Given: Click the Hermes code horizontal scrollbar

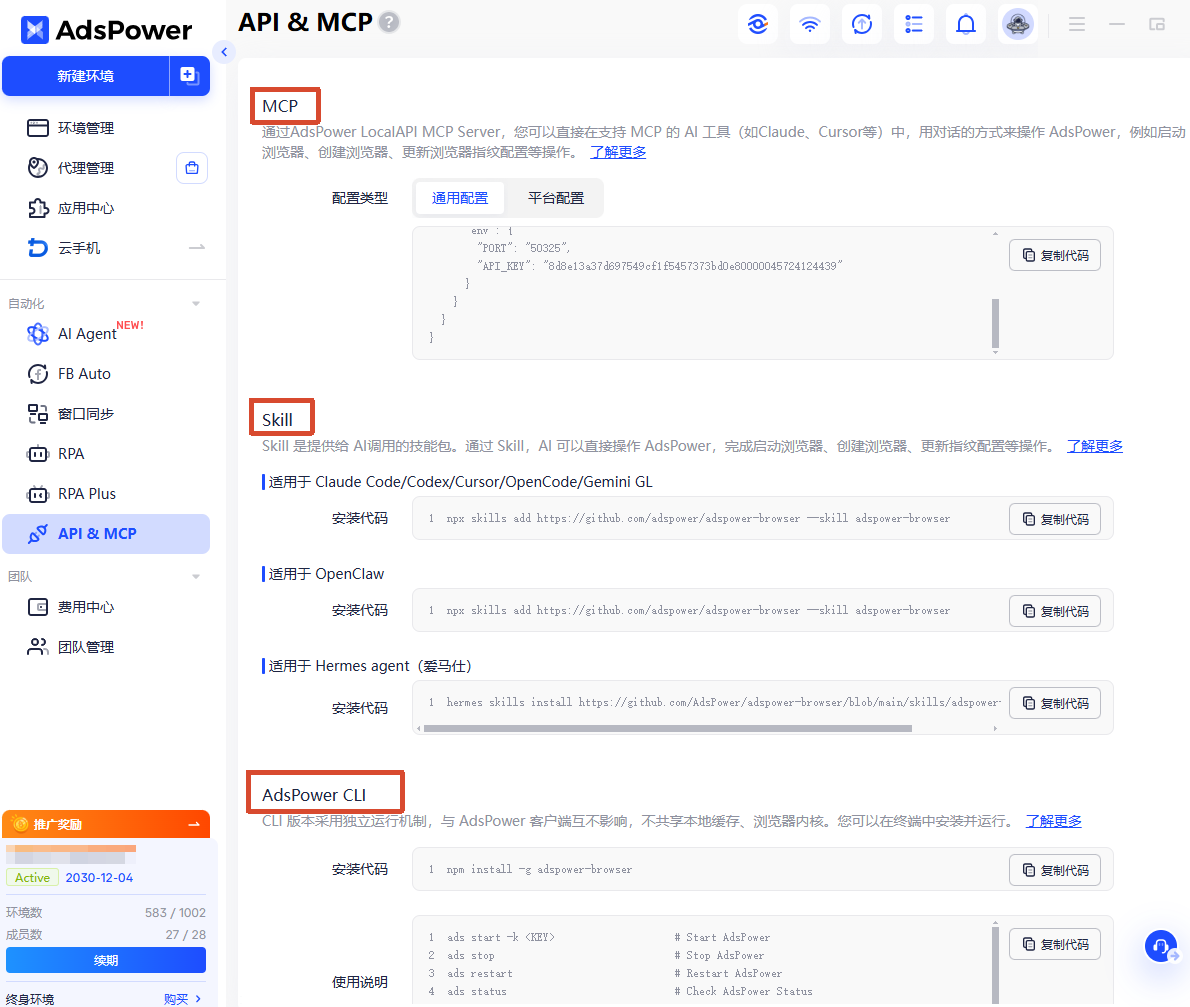Looking at the screenshot, I should click(x=668, y=729).
